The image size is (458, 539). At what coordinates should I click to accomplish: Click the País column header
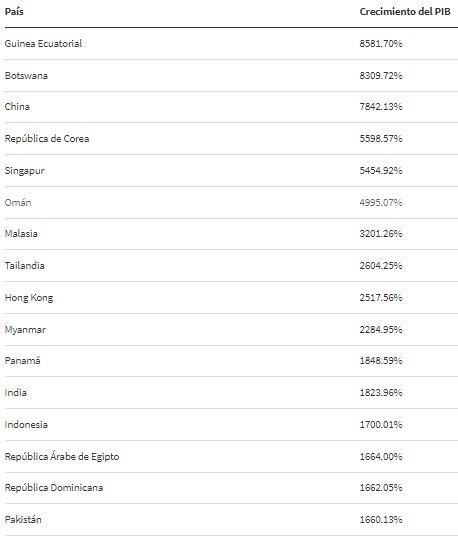click(14, 12)
